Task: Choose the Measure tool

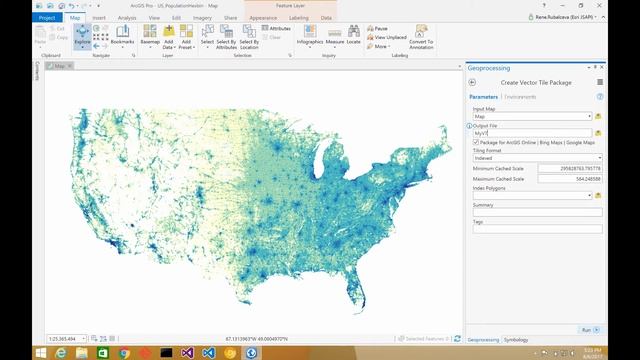Action: [335, 36]
